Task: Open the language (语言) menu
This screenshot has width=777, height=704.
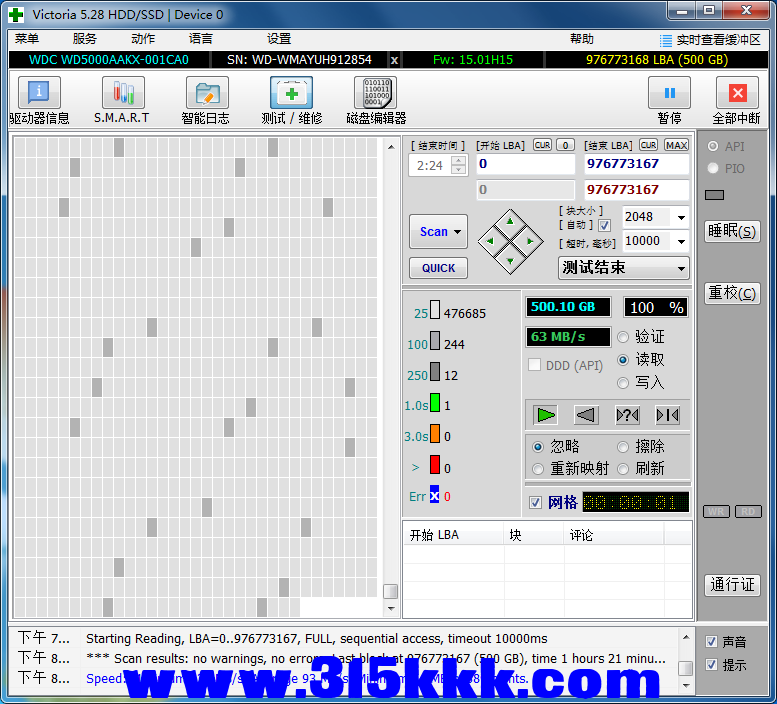Action: 200,39
